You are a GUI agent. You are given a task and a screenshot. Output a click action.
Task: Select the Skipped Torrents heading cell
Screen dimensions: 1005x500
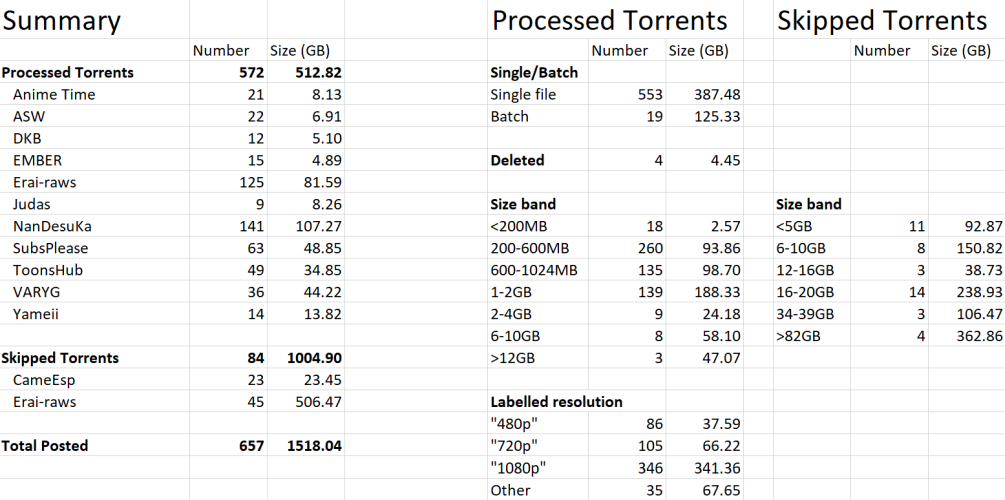point(882,20)
